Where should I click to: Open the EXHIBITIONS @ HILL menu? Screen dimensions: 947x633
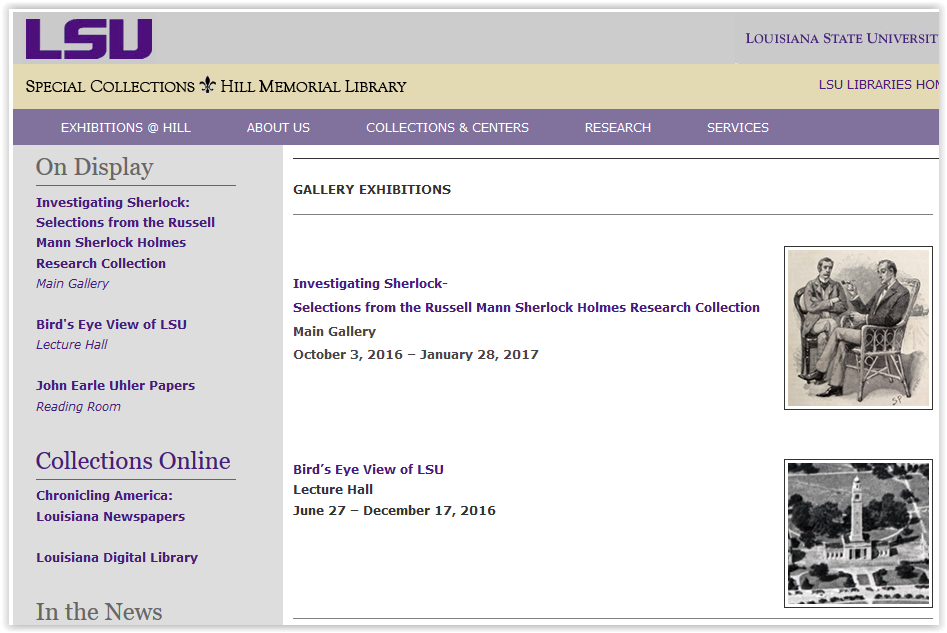point(125,127)
